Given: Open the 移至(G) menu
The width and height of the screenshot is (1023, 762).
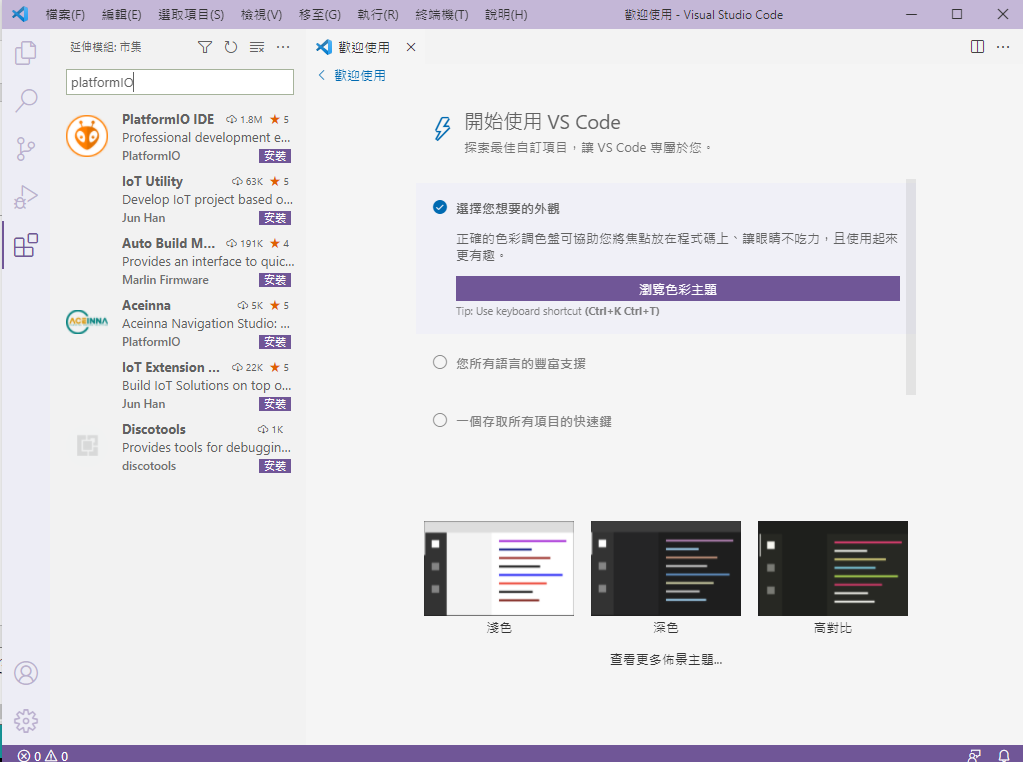Looking at the screenshot, I should (320, 14).
